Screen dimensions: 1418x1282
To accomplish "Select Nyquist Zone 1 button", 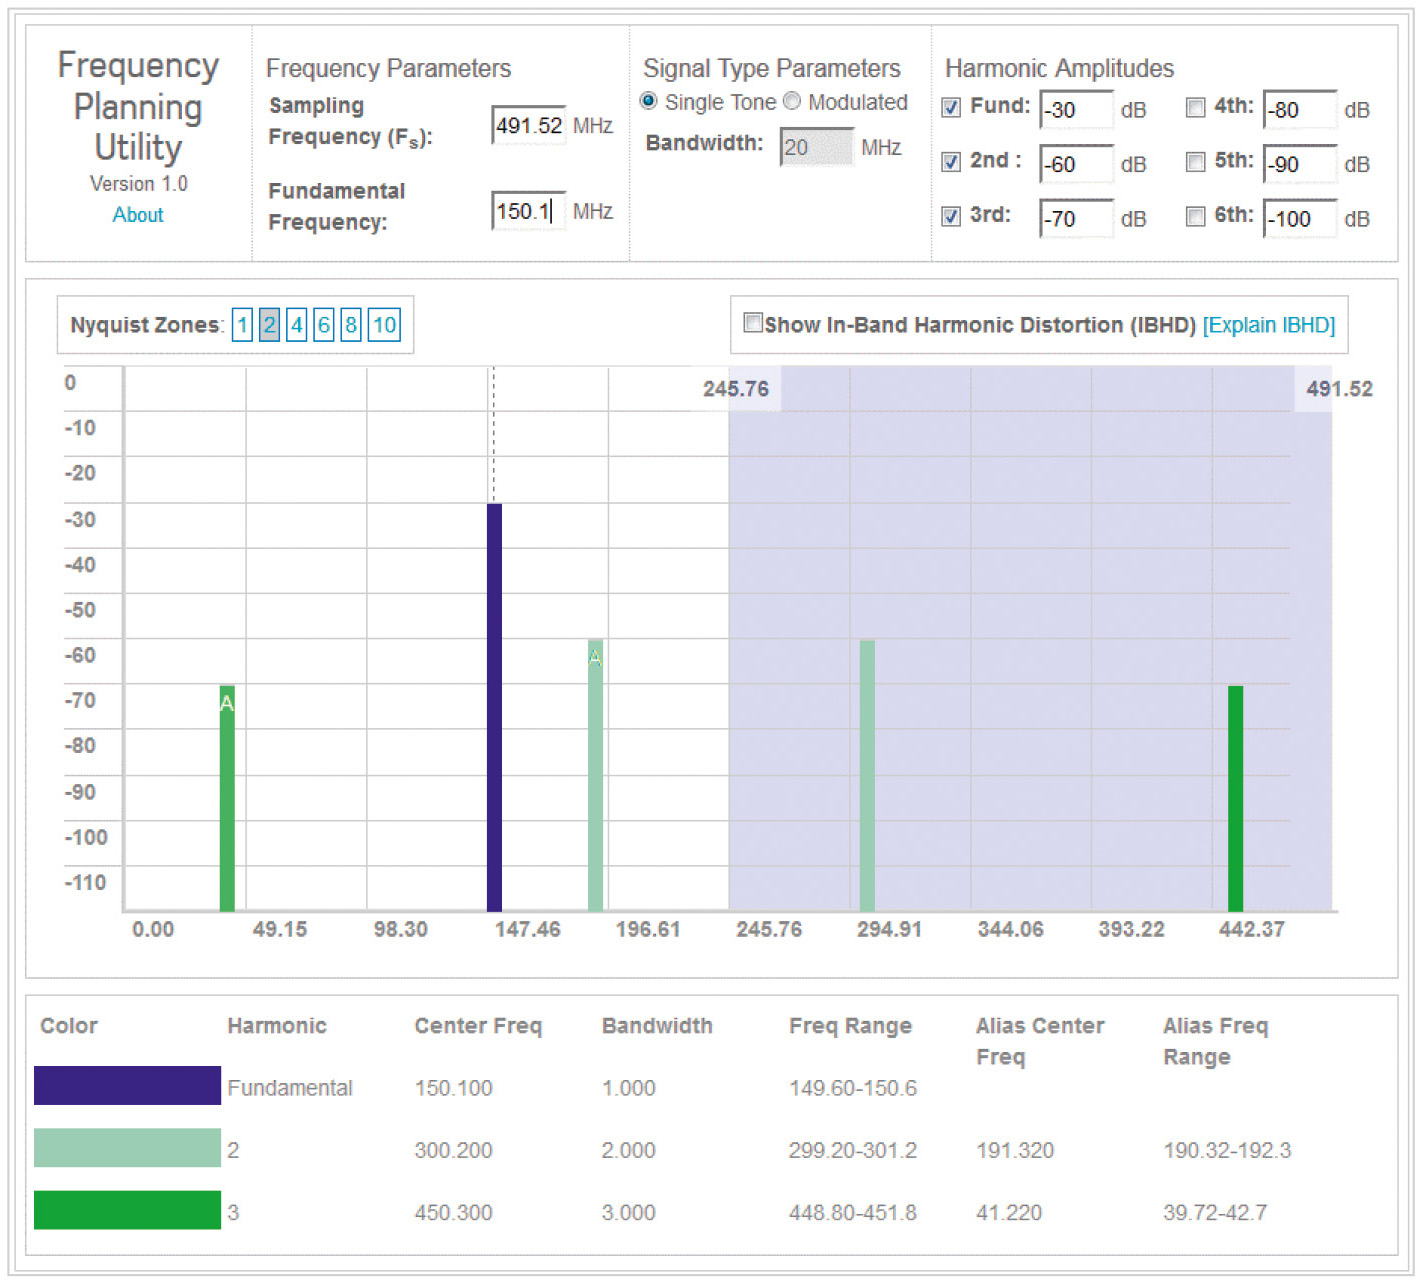I will tap(242, 325).
